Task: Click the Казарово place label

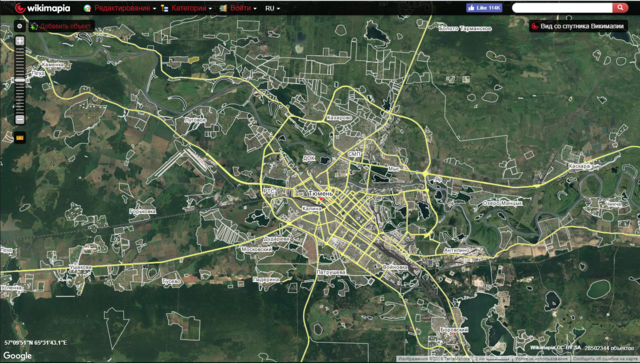Action: pos(339,118)
